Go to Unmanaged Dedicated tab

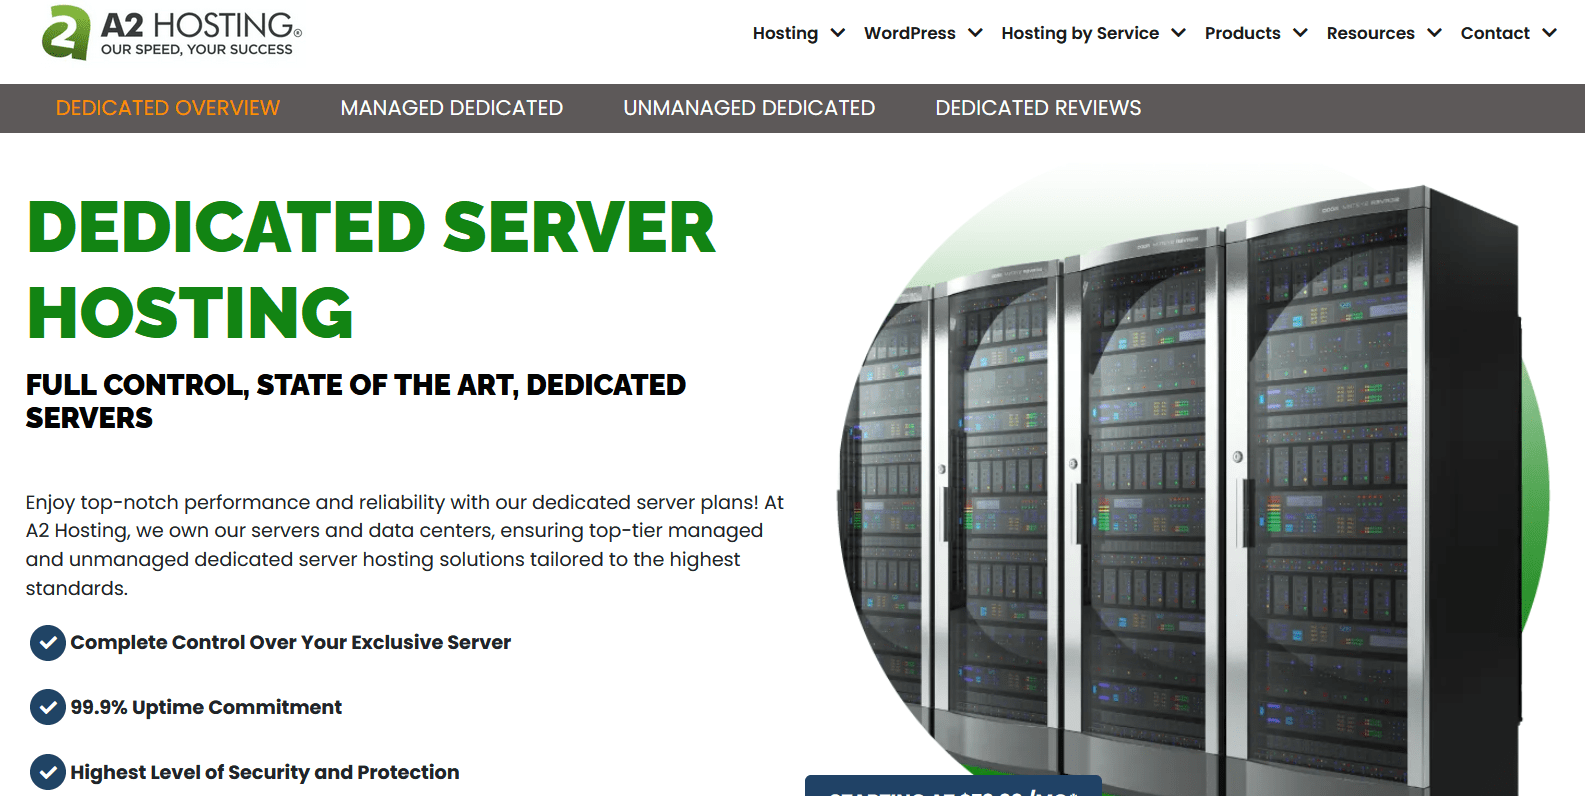coord(749,108)
